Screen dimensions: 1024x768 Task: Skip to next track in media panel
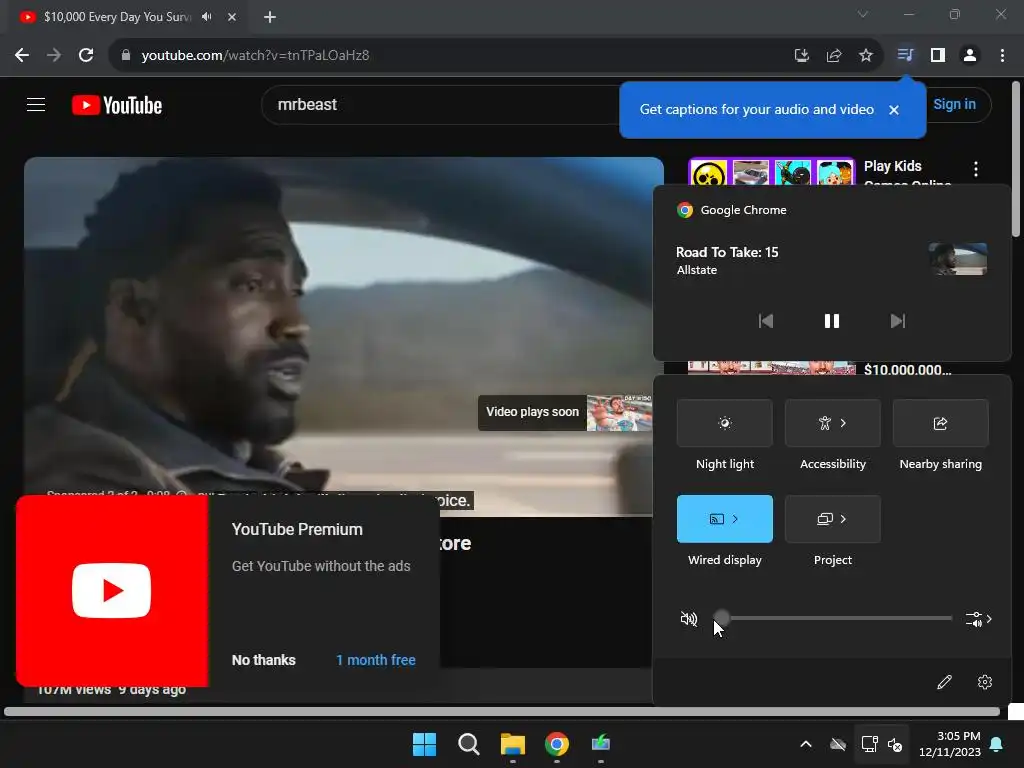click(x=898, y=321)
